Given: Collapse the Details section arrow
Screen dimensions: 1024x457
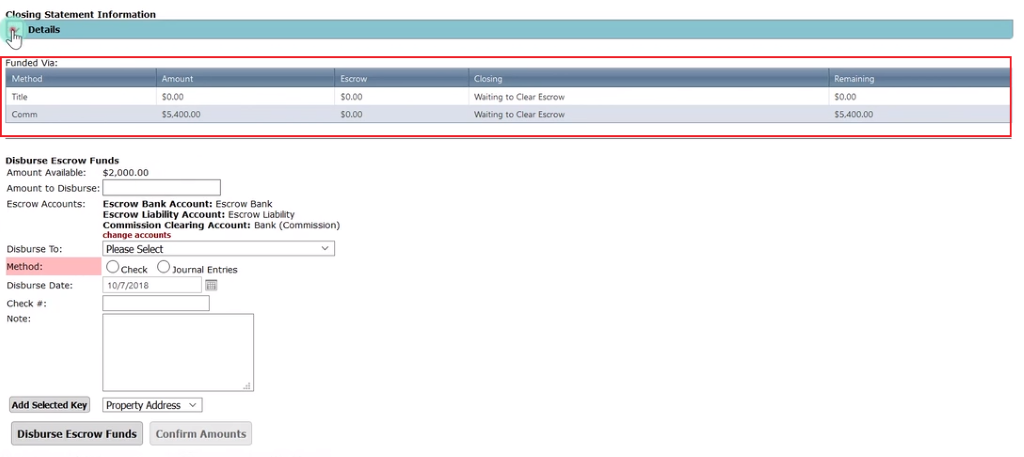Looking at the screenshot, I should [x=13, y=30].
